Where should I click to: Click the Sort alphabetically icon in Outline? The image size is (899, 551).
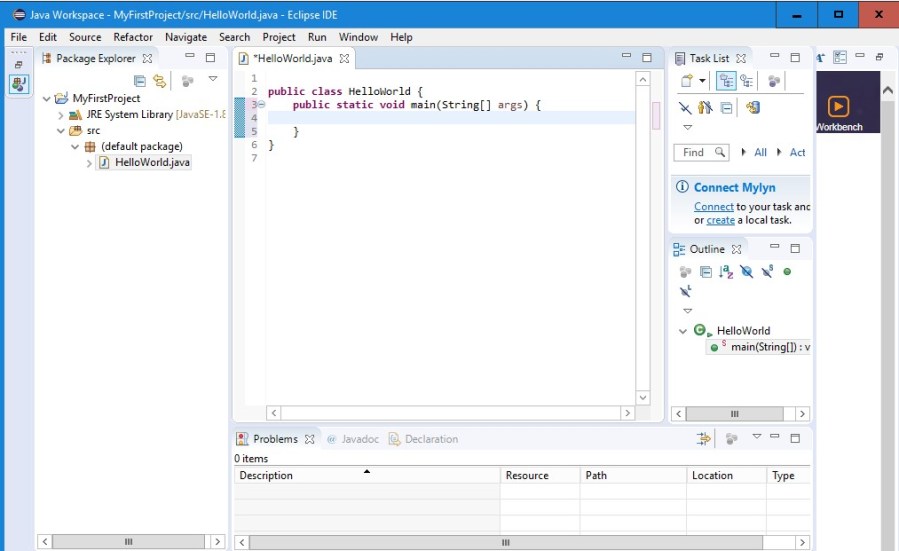pyautogui.click(x=726, y=272)
